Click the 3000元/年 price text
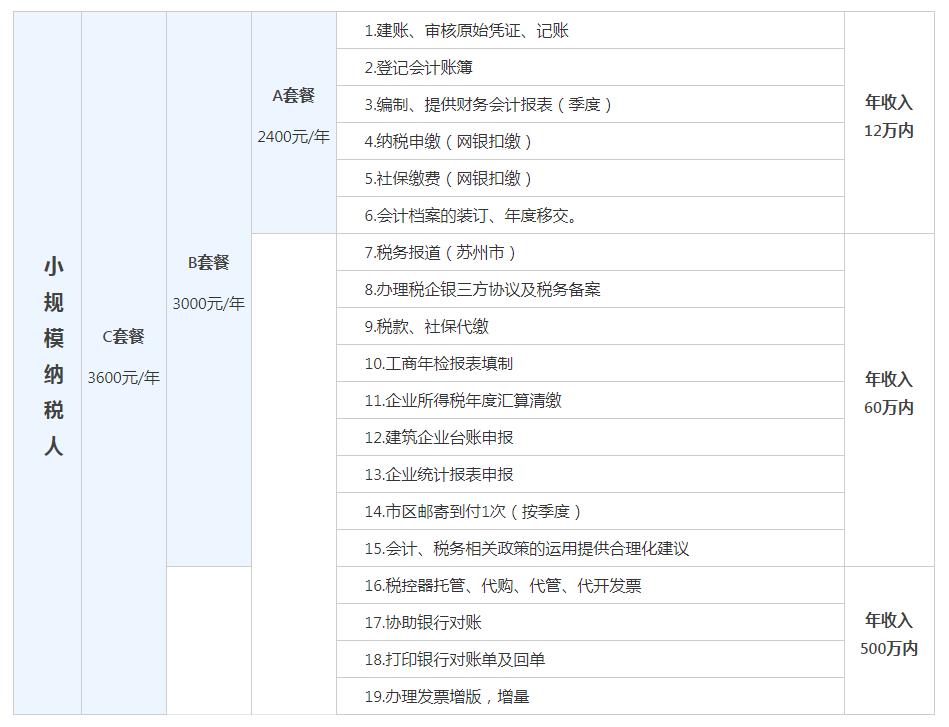This screenshot has width=949, height=727. (208, 303)
